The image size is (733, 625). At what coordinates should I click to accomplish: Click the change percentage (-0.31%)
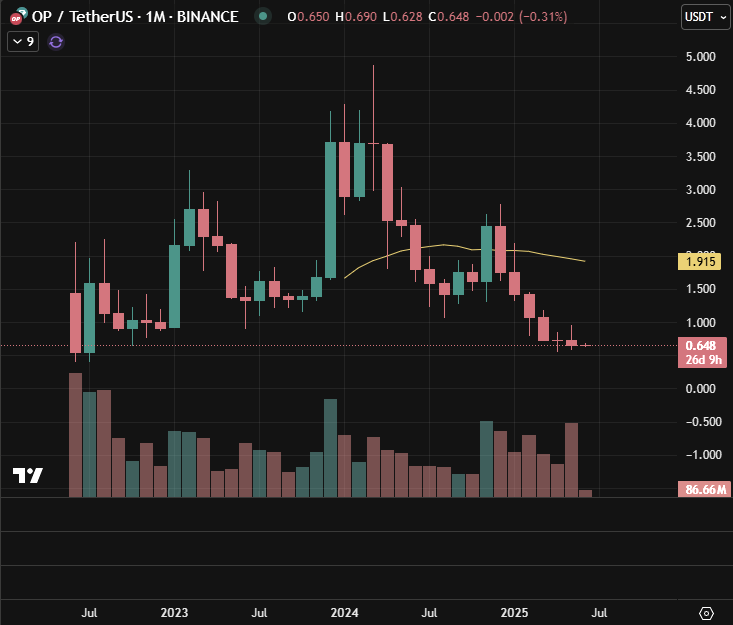(x=543, y=17)
